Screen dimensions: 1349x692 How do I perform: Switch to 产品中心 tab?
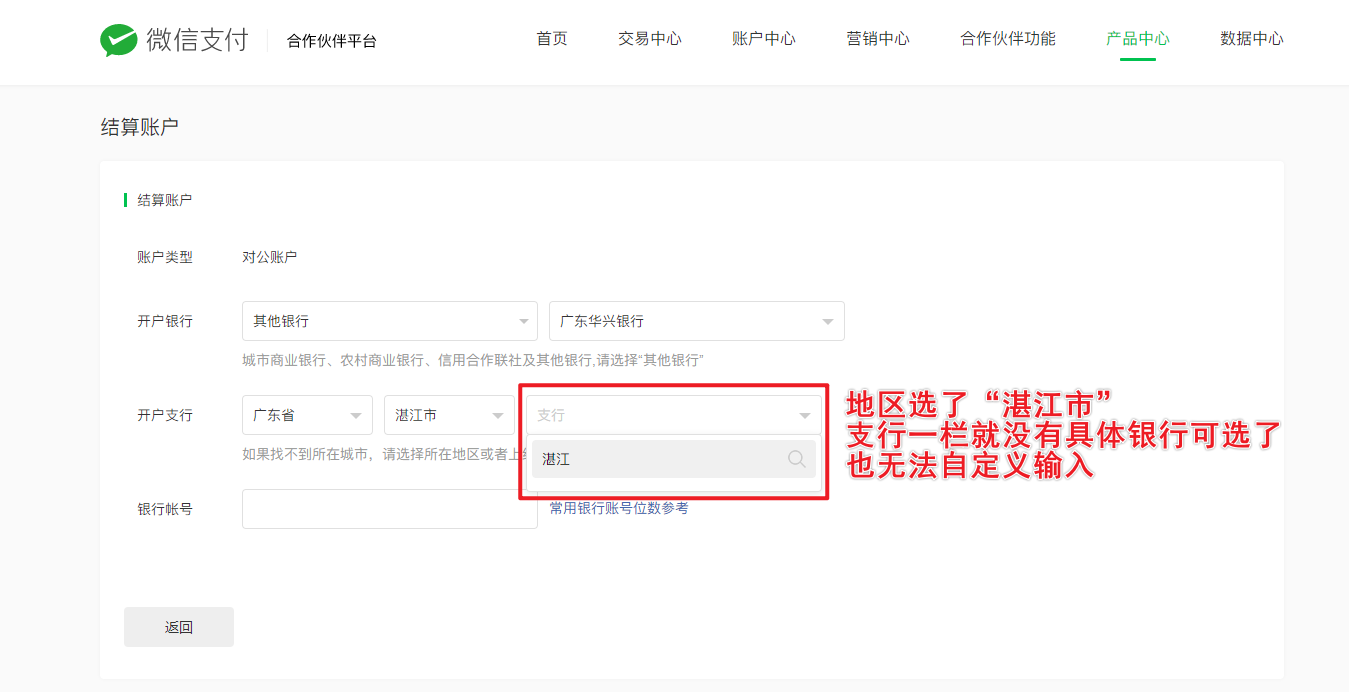(1138, 39)
